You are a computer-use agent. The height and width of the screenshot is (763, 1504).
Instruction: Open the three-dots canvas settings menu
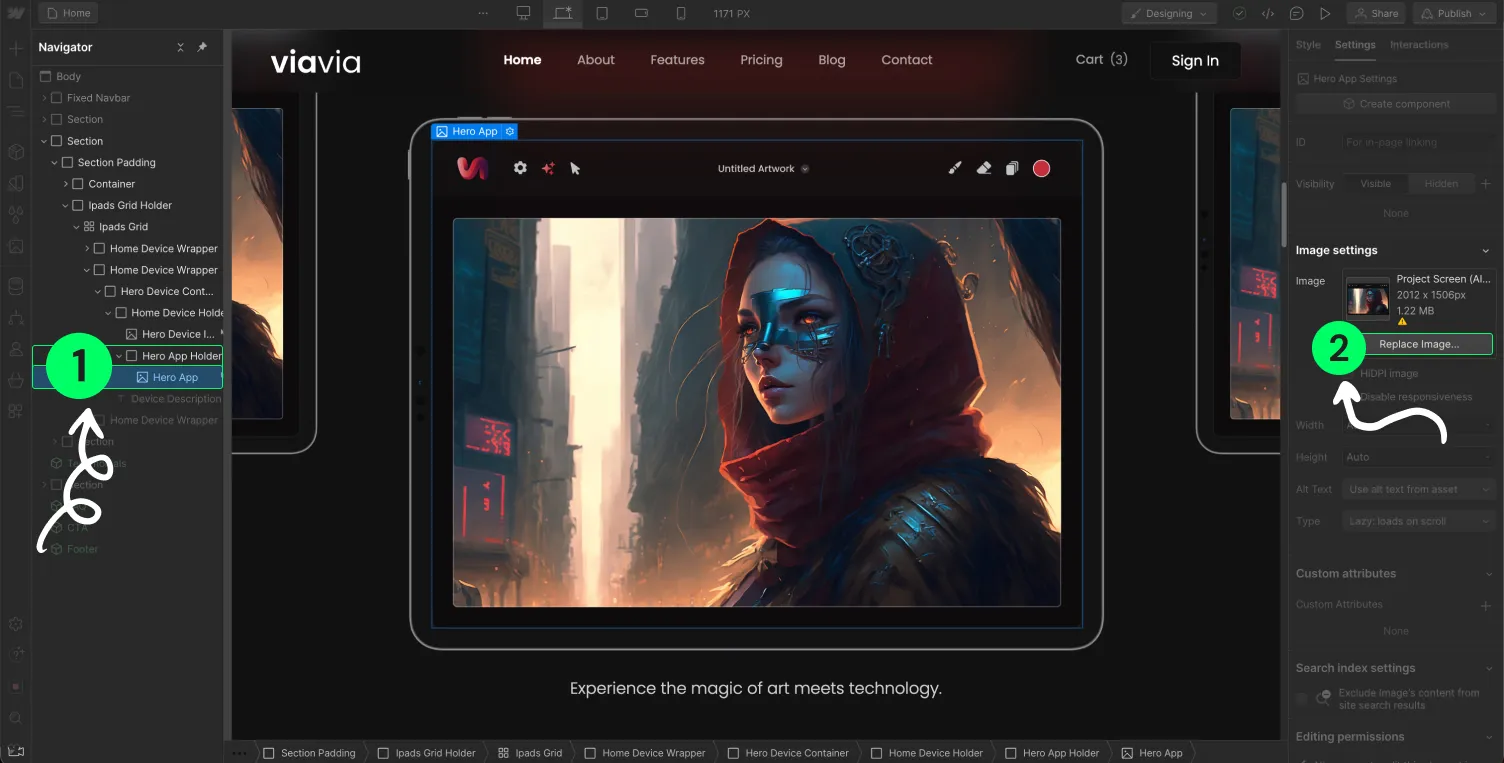click(484, 13)
